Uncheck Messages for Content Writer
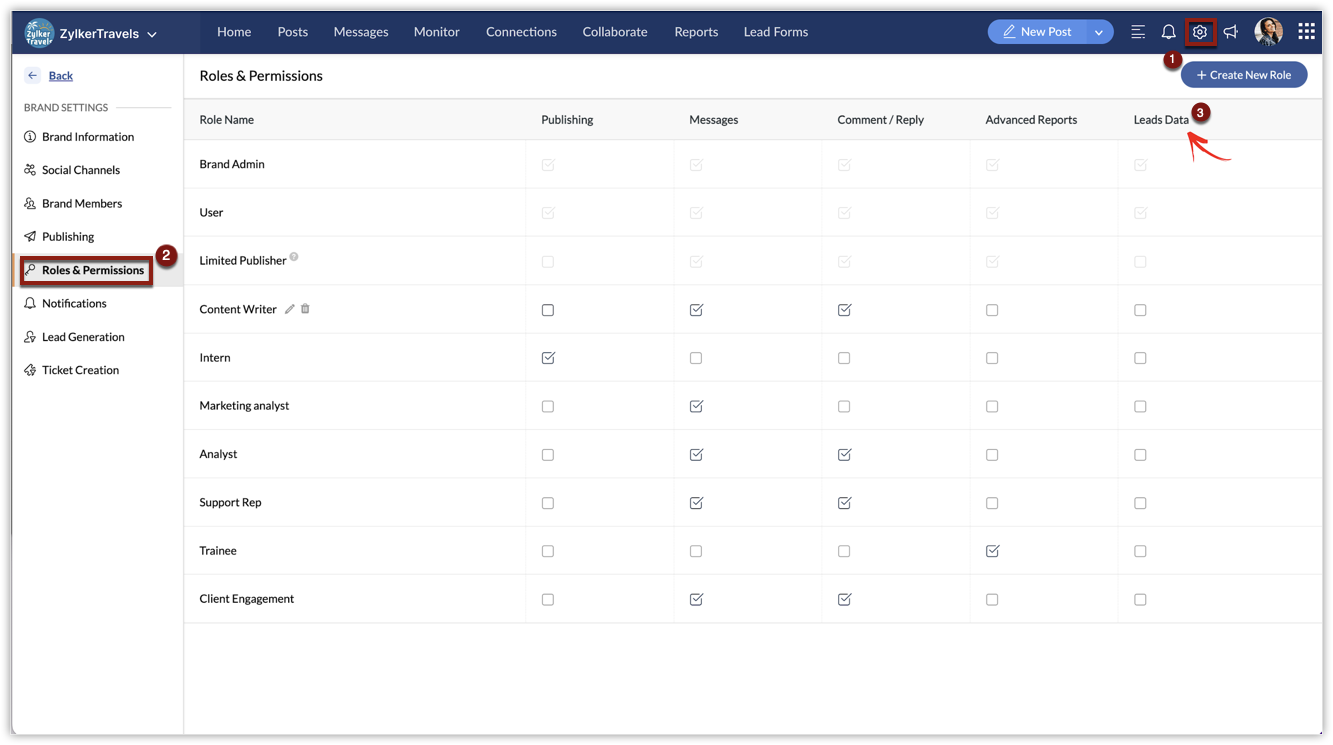Viewport: 1333px width, 745px height. pos(696,310)
